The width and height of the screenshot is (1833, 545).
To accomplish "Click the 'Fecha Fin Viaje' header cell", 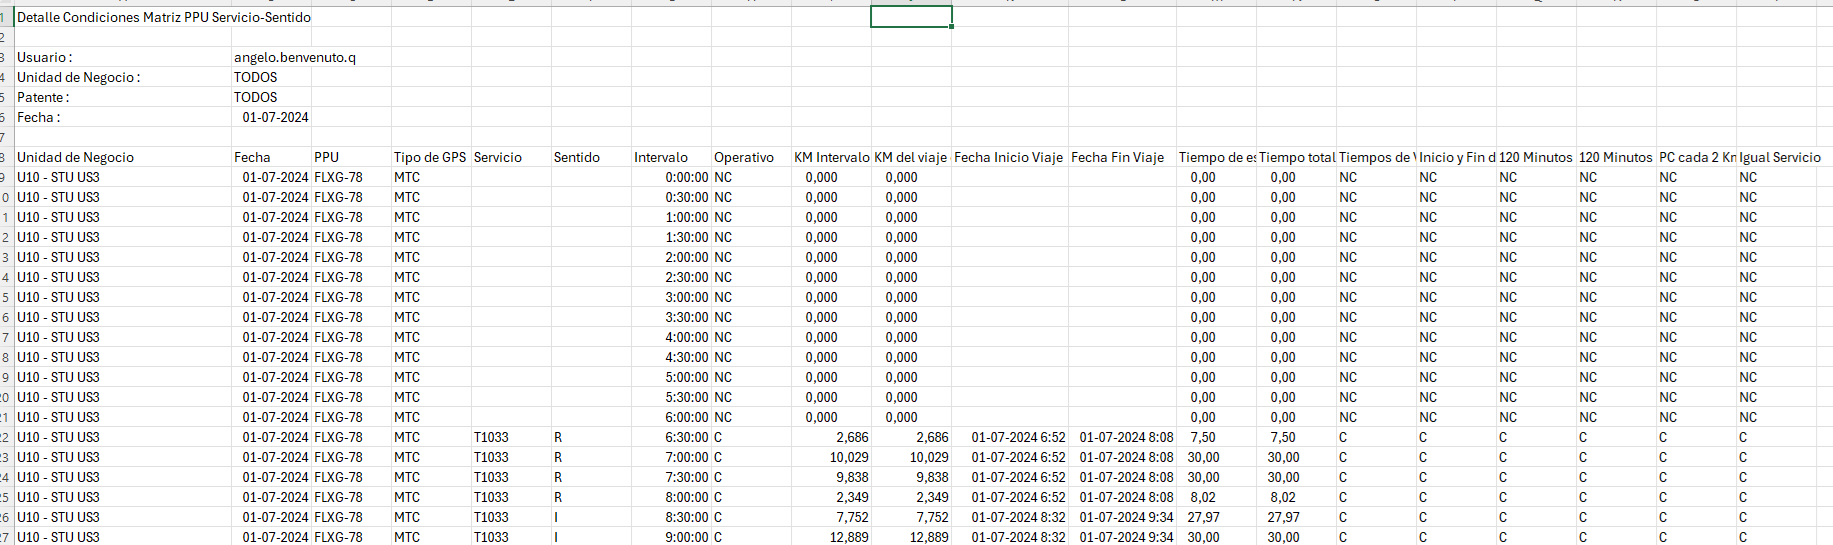I will [x=1118, y=157].
